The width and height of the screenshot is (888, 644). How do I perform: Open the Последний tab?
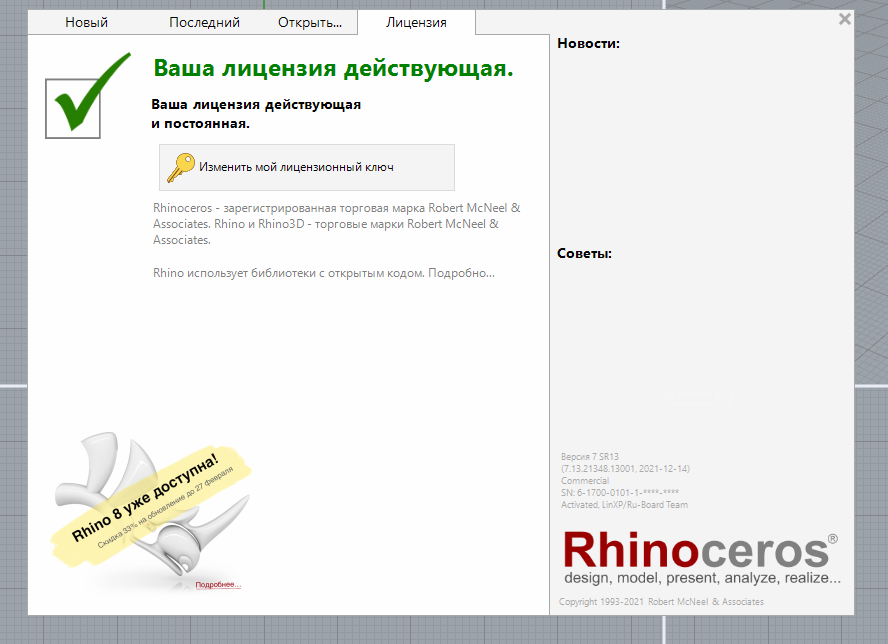click(204, 22)
